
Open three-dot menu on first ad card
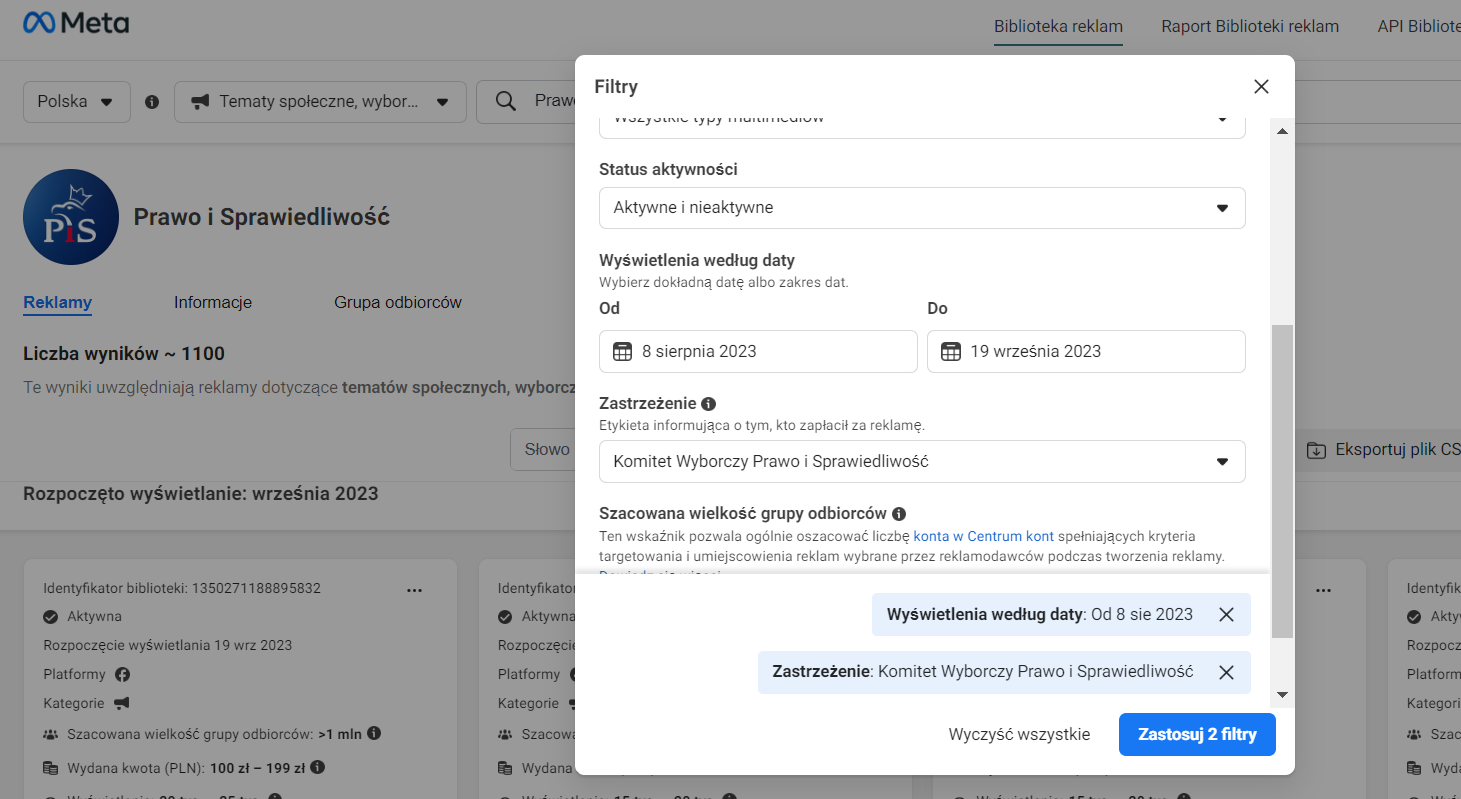[414, 590]
